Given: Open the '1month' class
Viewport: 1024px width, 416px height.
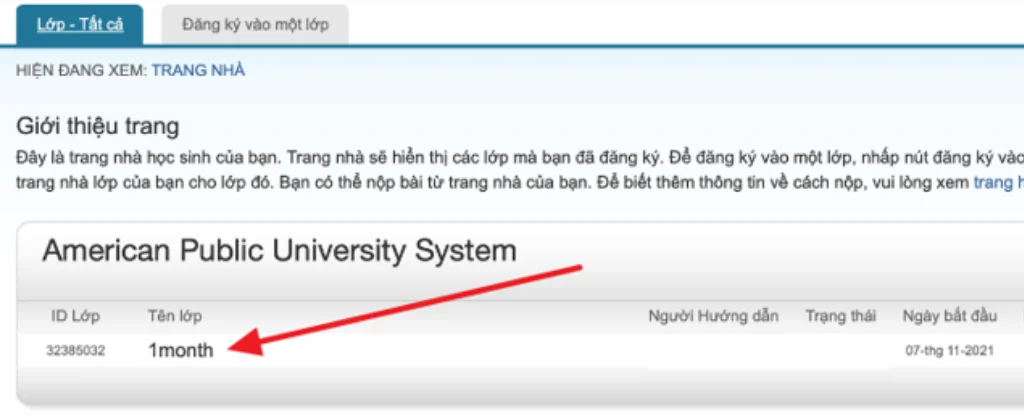Looking at the screenshot, I should [x=180, y=351].
